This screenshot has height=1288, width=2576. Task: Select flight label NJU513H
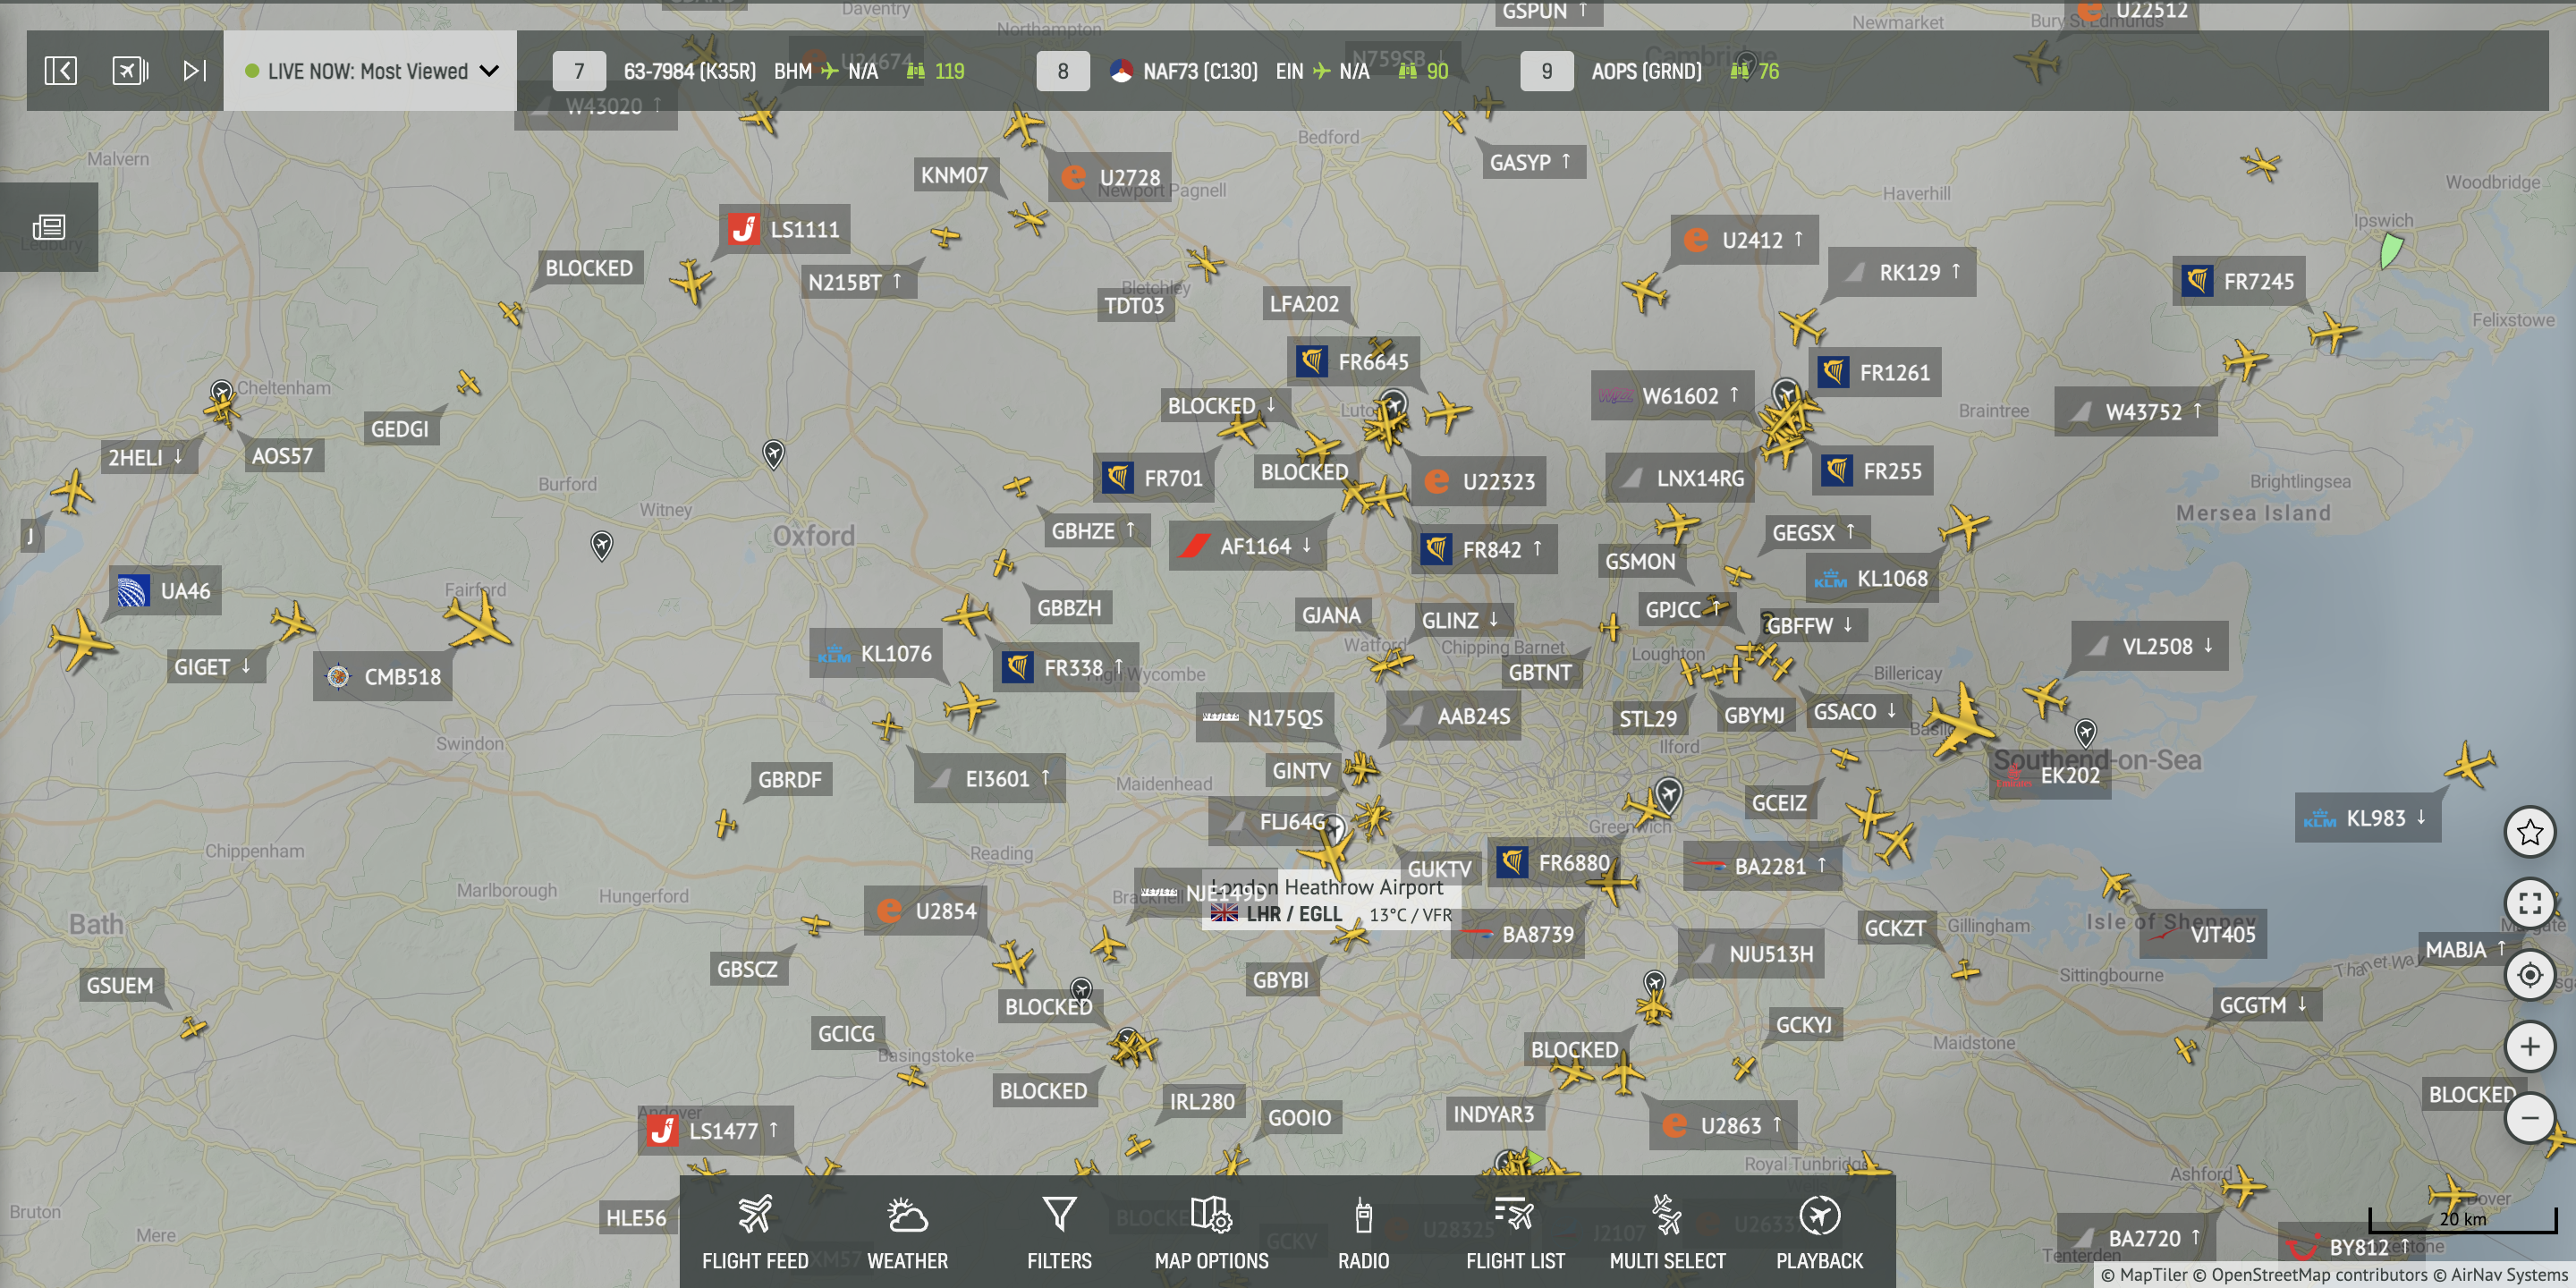click(1751, 954)
